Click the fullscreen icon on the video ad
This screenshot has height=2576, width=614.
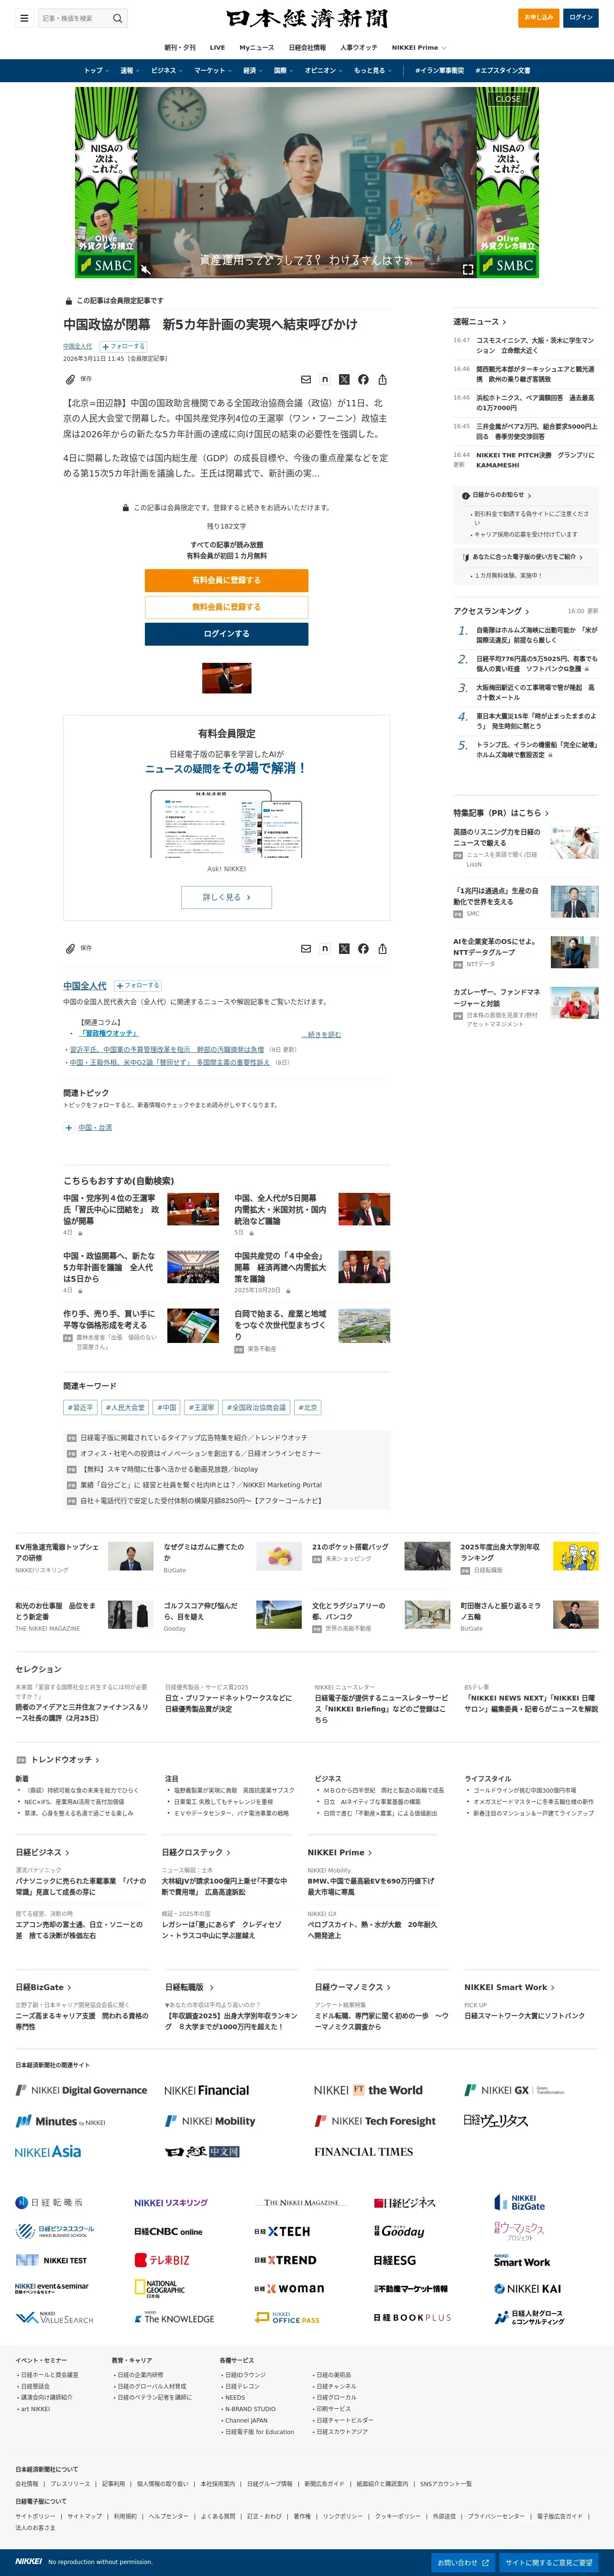coord(467,269)
